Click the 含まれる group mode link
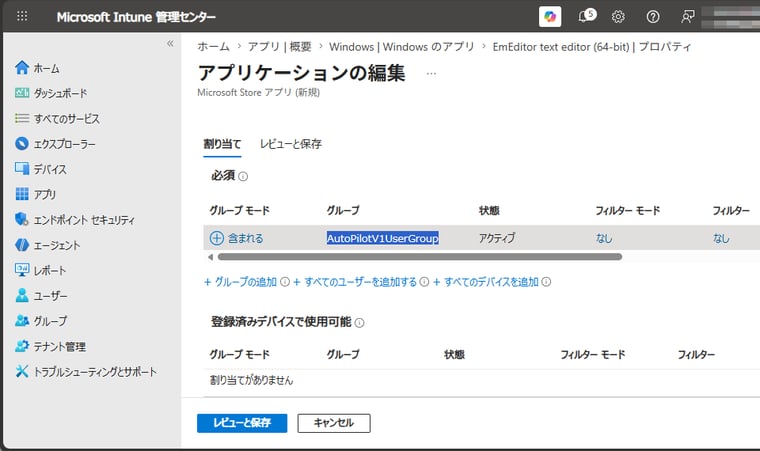The height and width of the screenshot is (451, 760). click(x=245, y=238)
